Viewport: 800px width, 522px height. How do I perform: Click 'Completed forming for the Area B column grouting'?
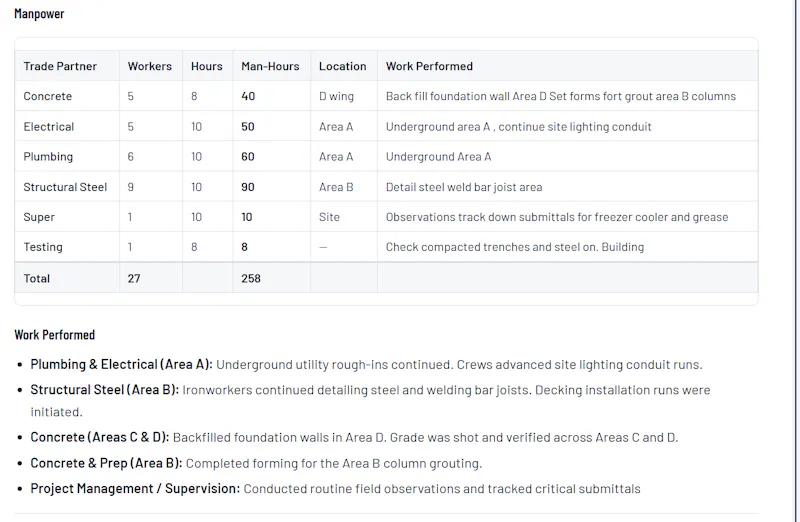coord(334,463)
